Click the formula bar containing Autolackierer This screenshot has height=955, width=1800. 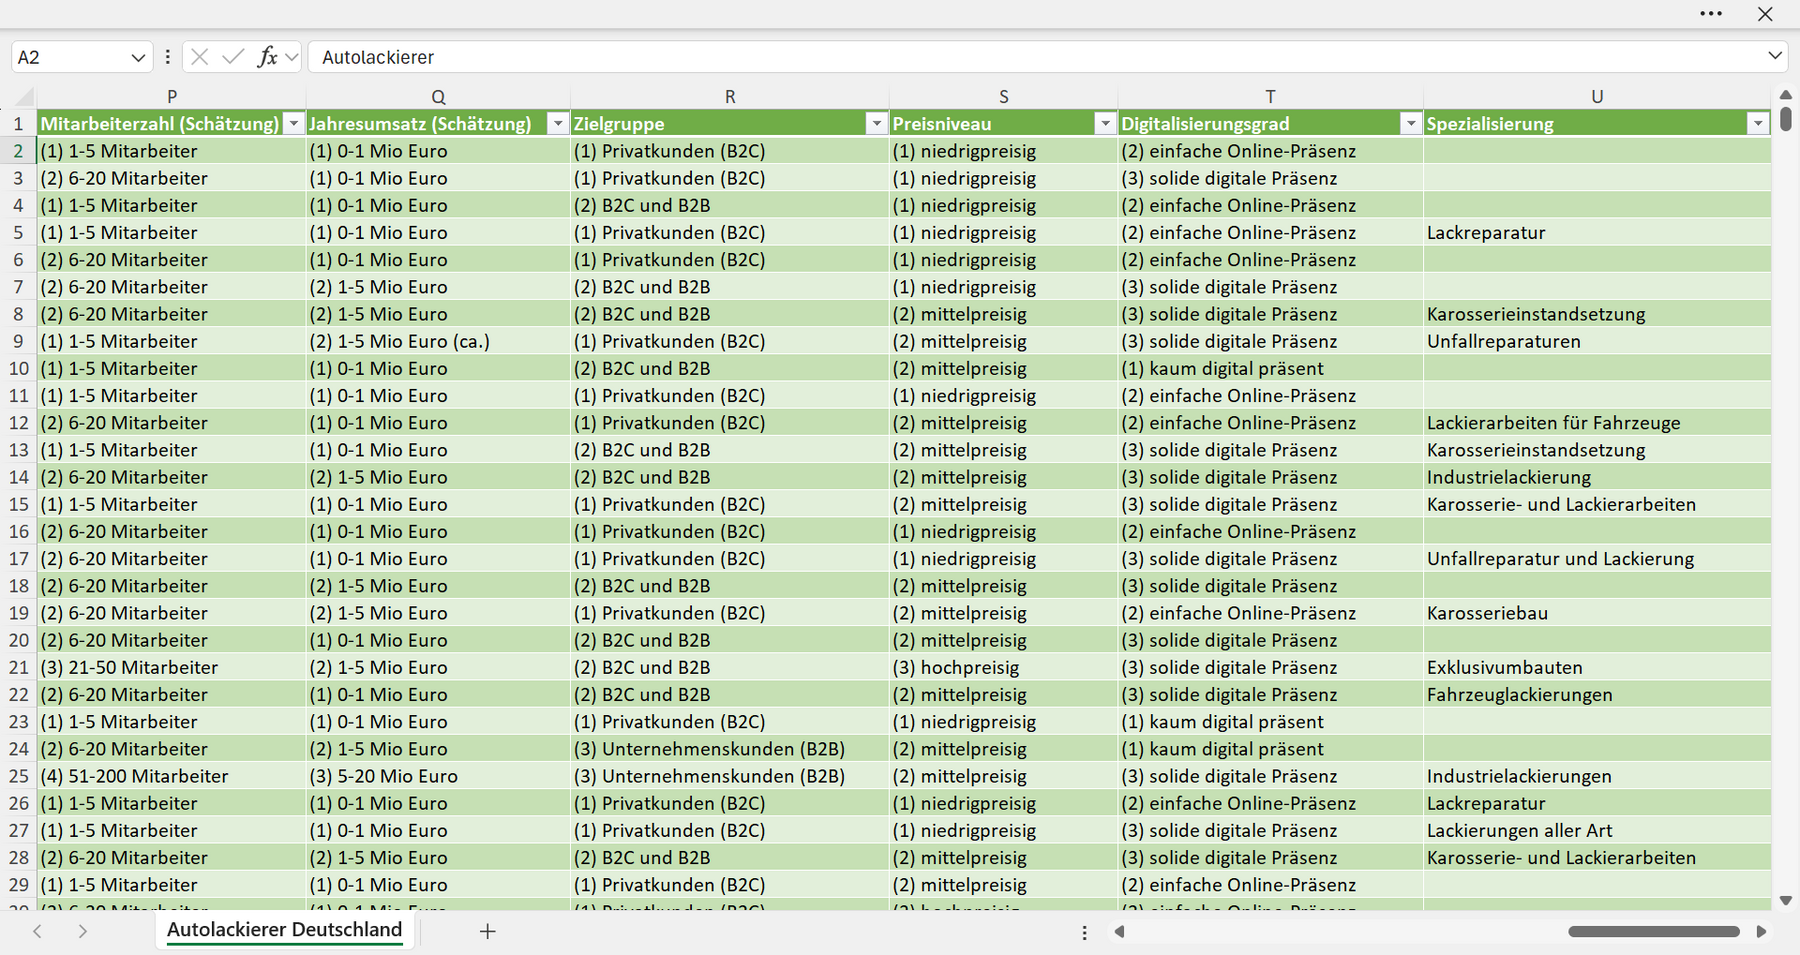[1035, 57]
